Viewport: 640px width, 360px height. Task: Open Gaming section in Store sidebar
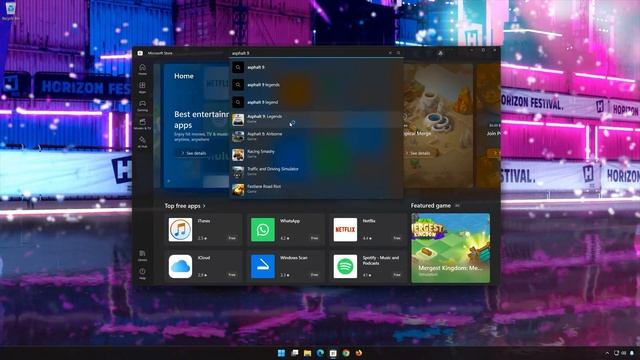142,105
